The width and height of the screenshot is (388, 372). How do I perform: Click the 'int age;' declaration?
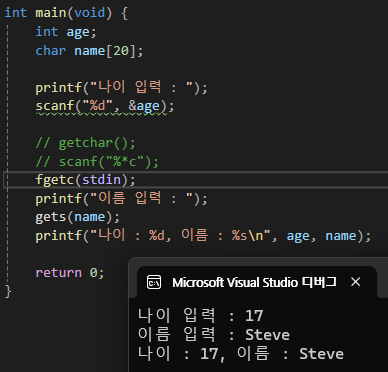click(x=66, y=32)
